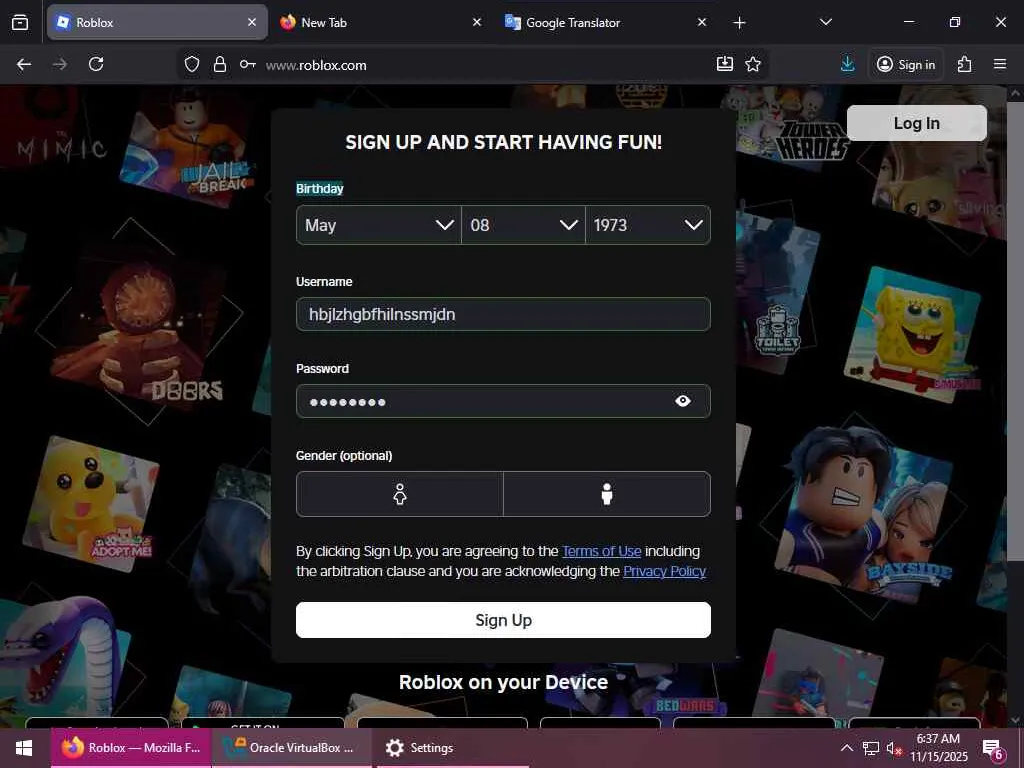Open the network status tray icon
The height and width of the screenshot is (768, 1024).
(x=870, y=748)
